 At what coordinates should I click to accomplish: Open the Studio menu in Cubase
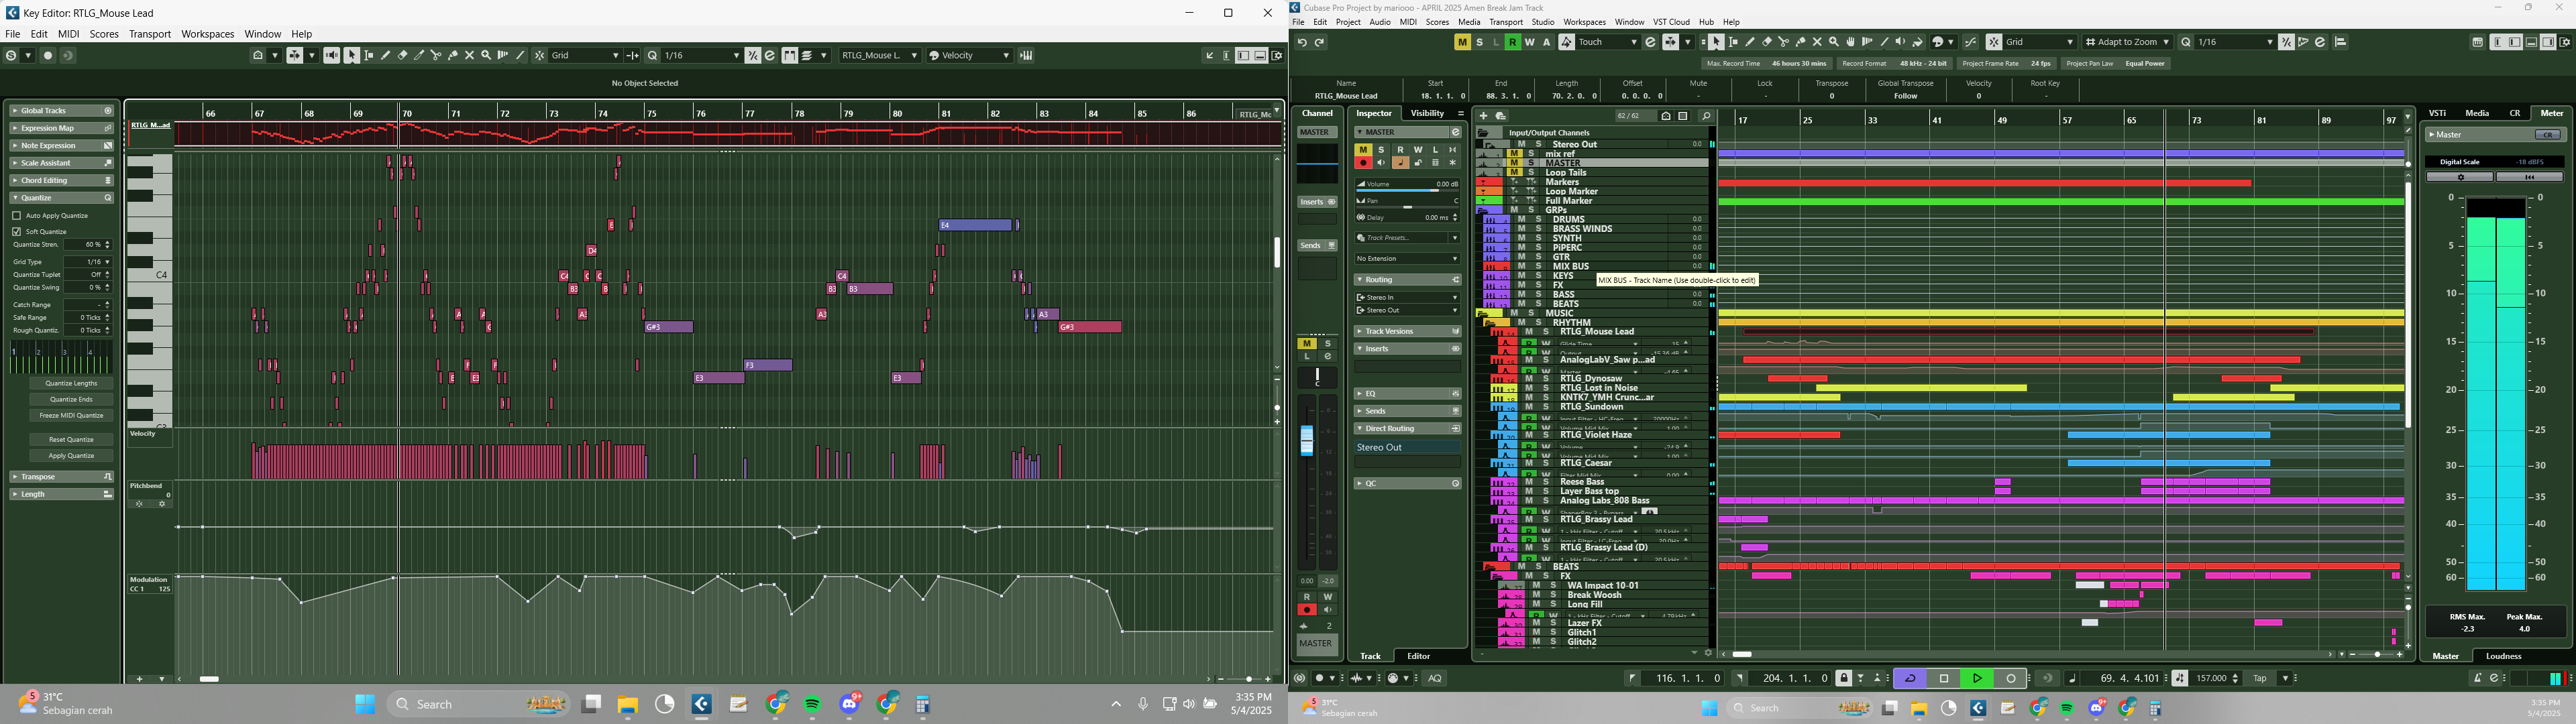pyautogui.click(x=1542, y=22)
